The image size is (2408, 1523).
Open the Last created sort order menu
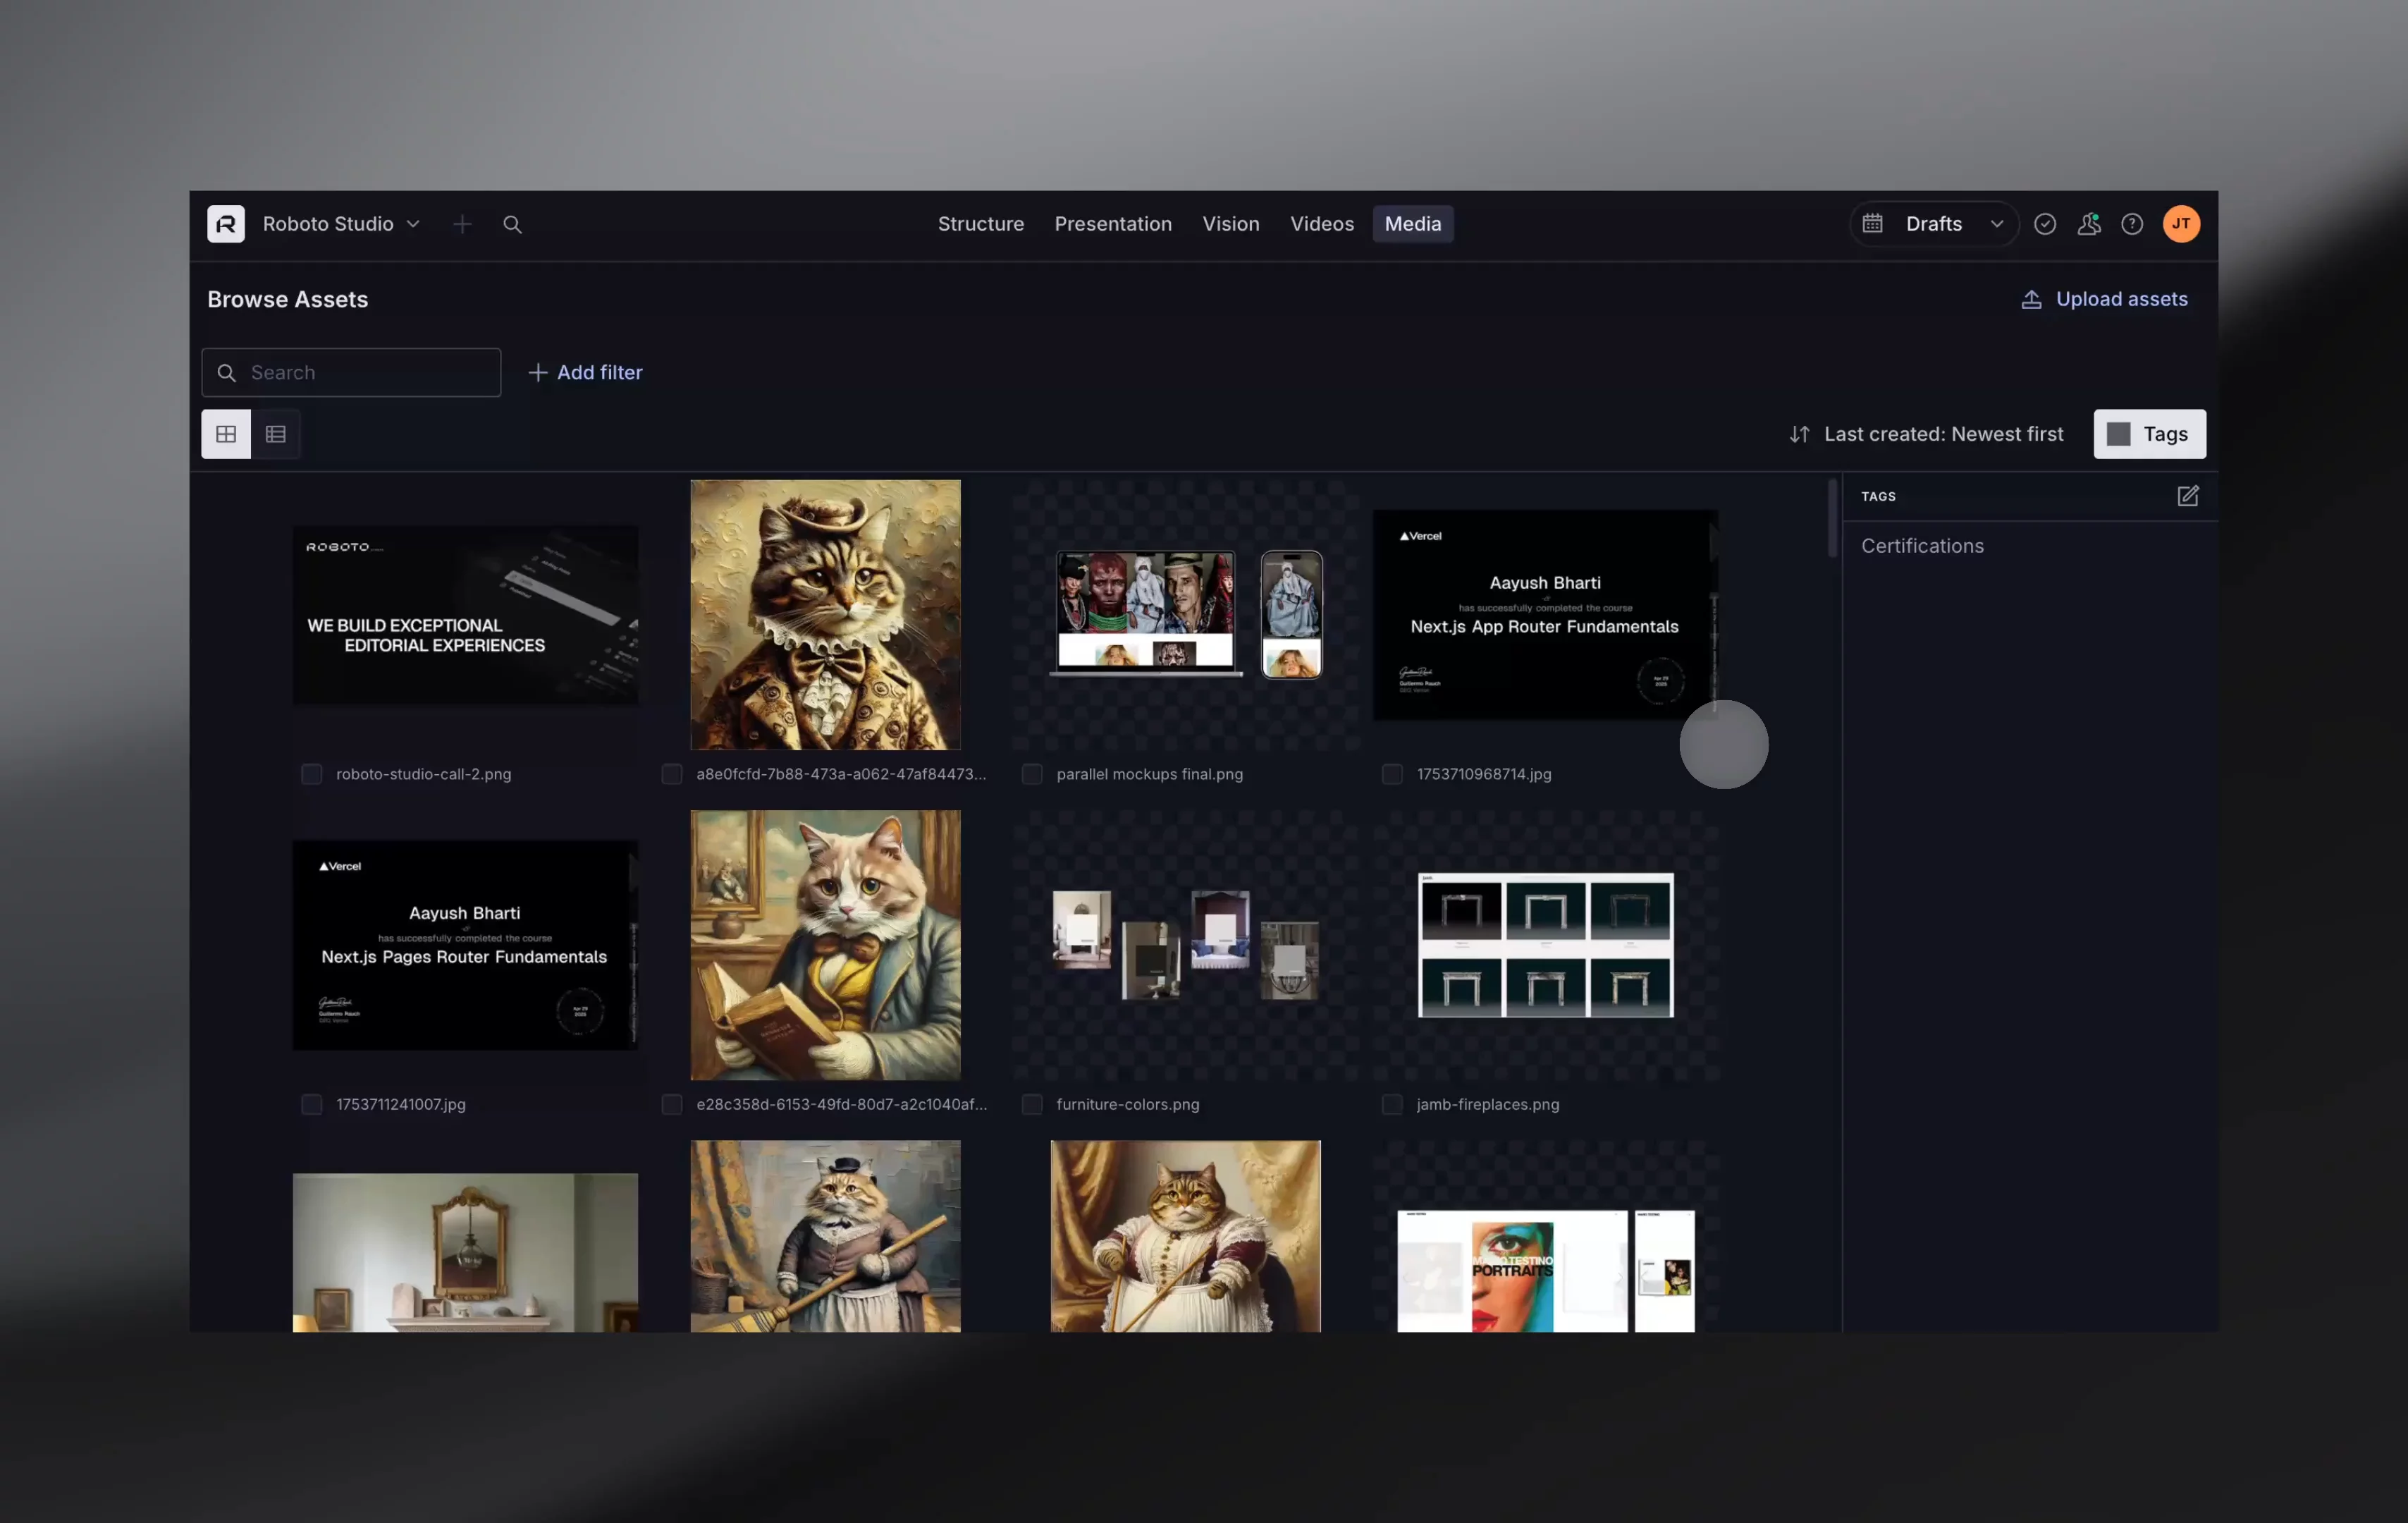tap(1926, 434)
